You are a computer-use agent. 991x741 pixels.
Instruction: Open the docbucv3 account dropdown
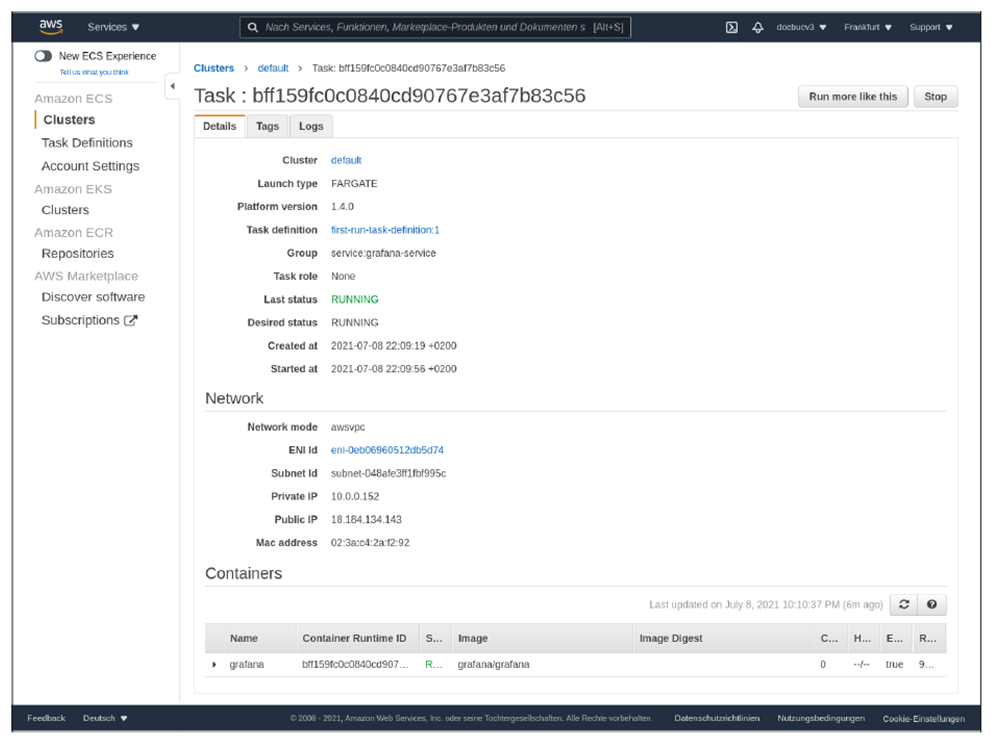[x=801, y=27]
